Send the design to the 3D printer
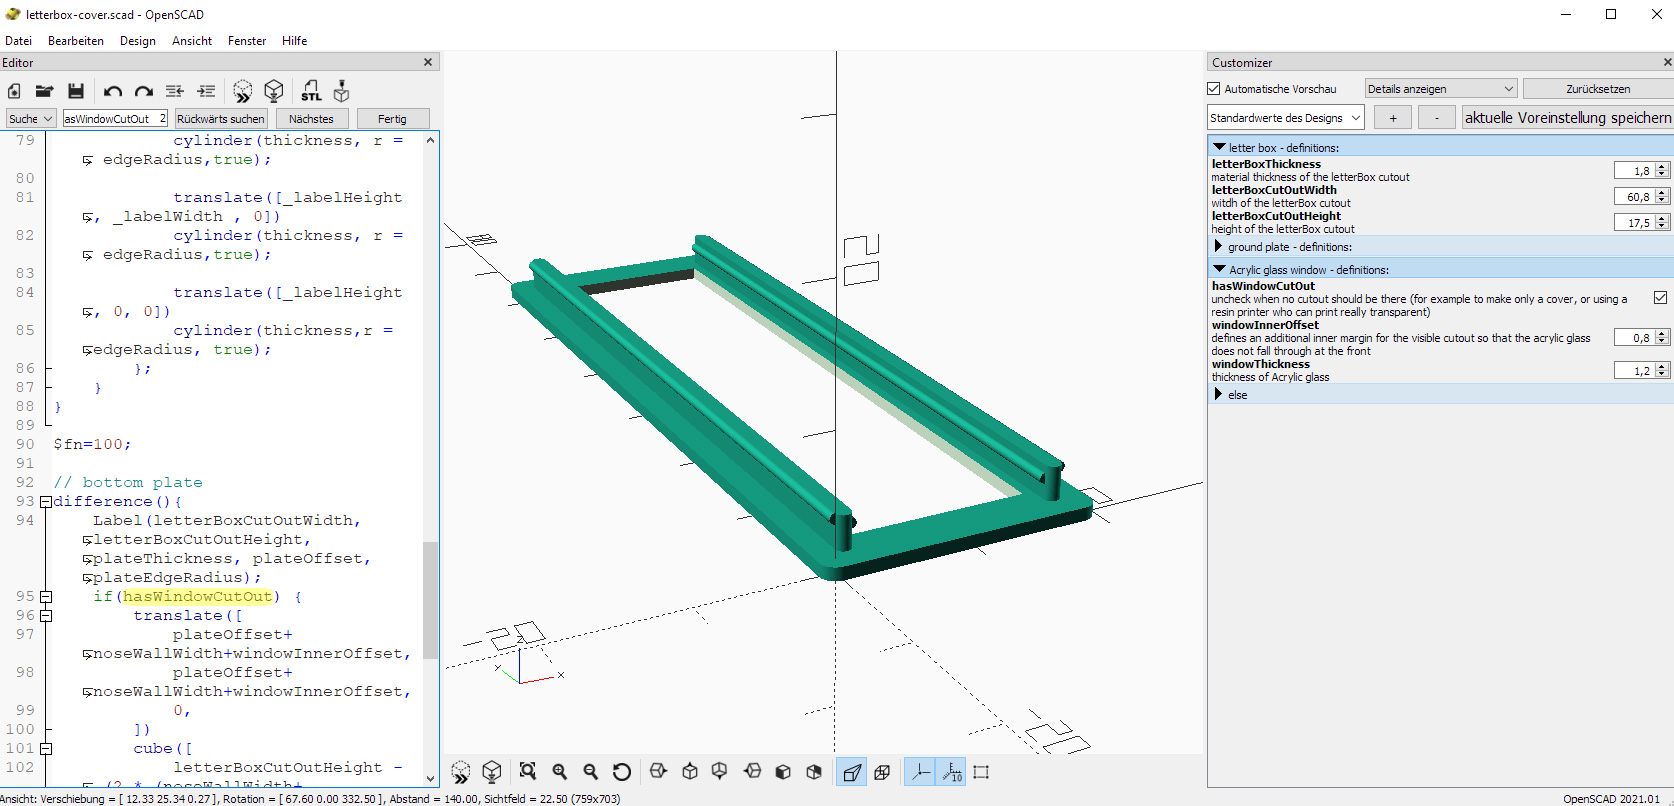The width and height of the screenshot is (1674, 806). [342, 91]
